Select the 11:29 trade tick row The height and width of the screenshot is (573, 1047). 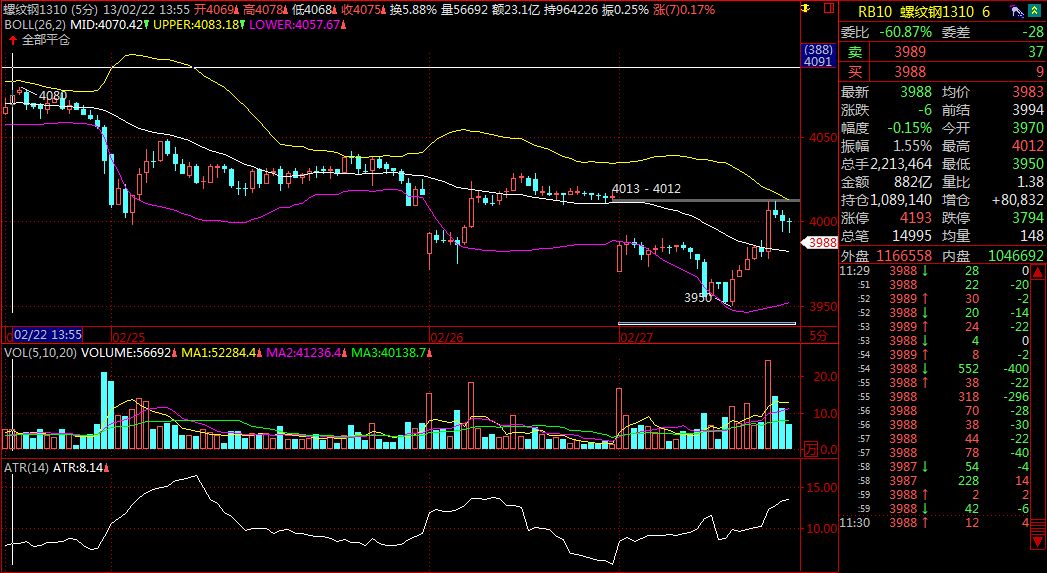(x=935, y=270)
